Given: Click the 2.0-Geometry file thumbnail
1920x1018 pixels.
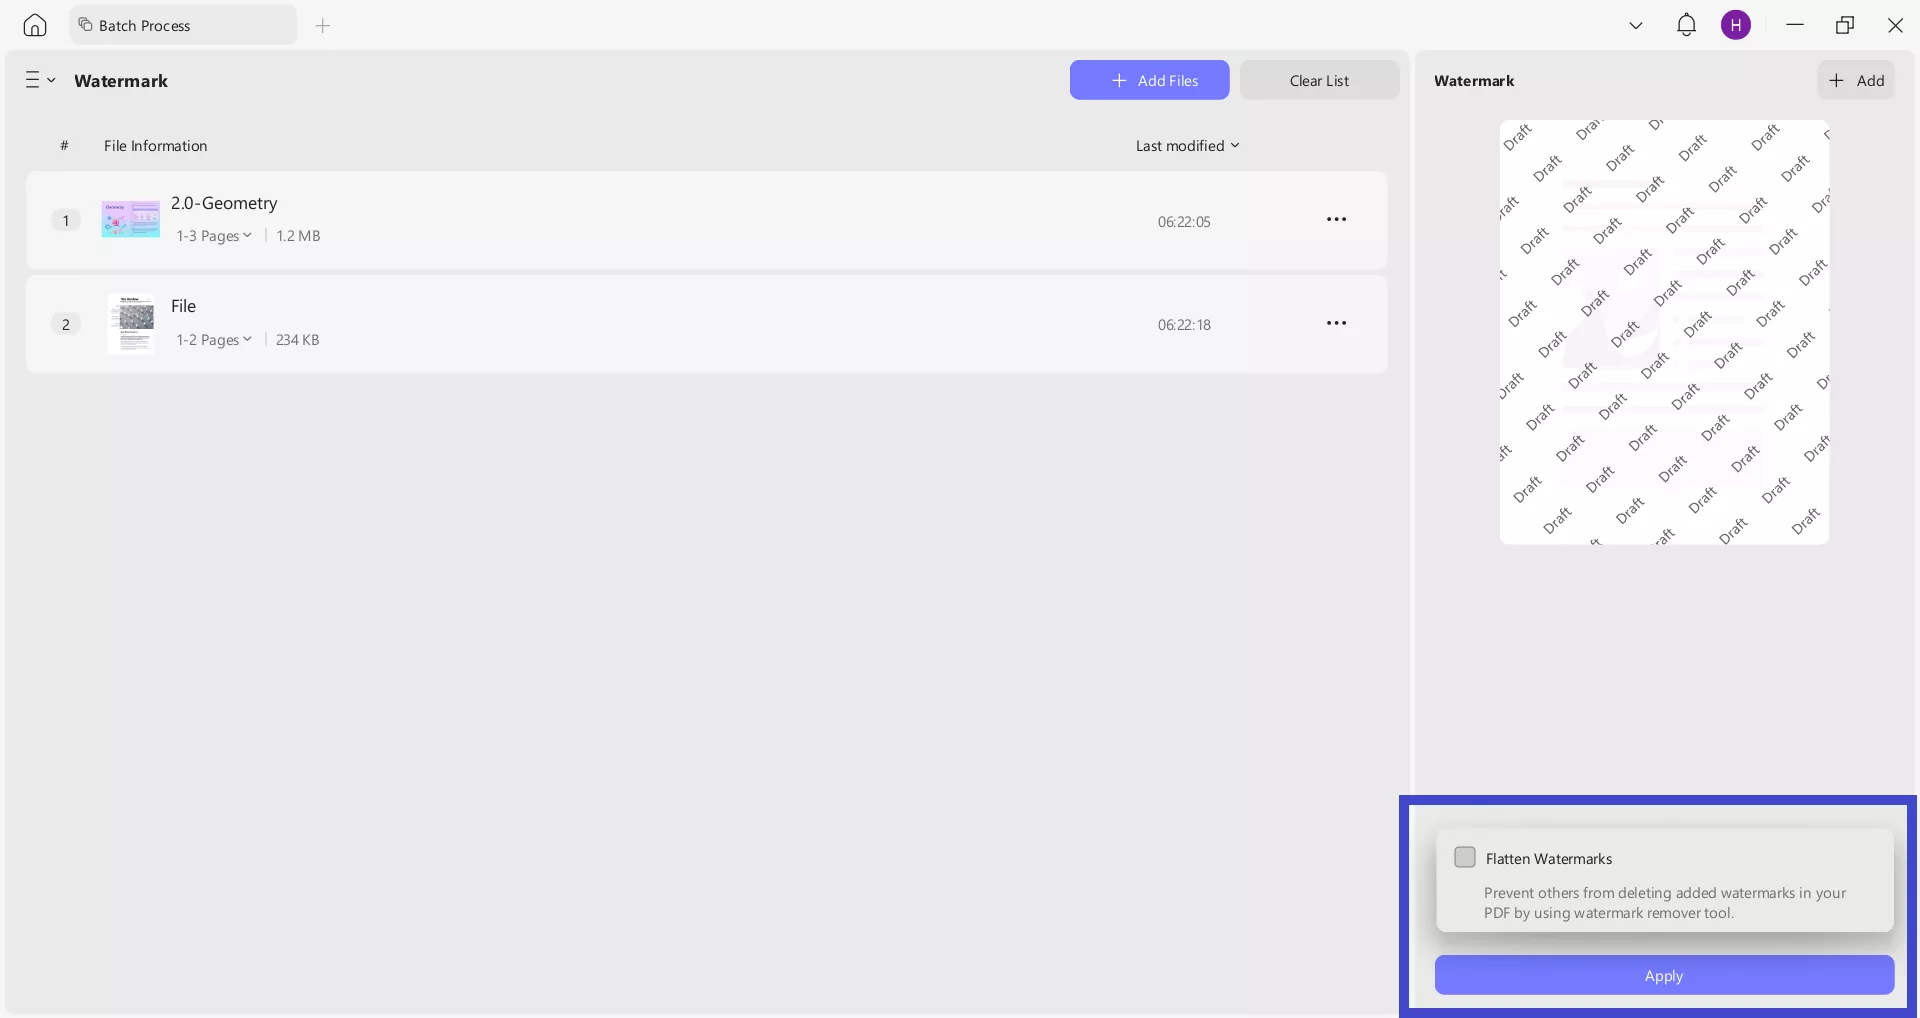Looking at the screenshot, I should [130, 219].
